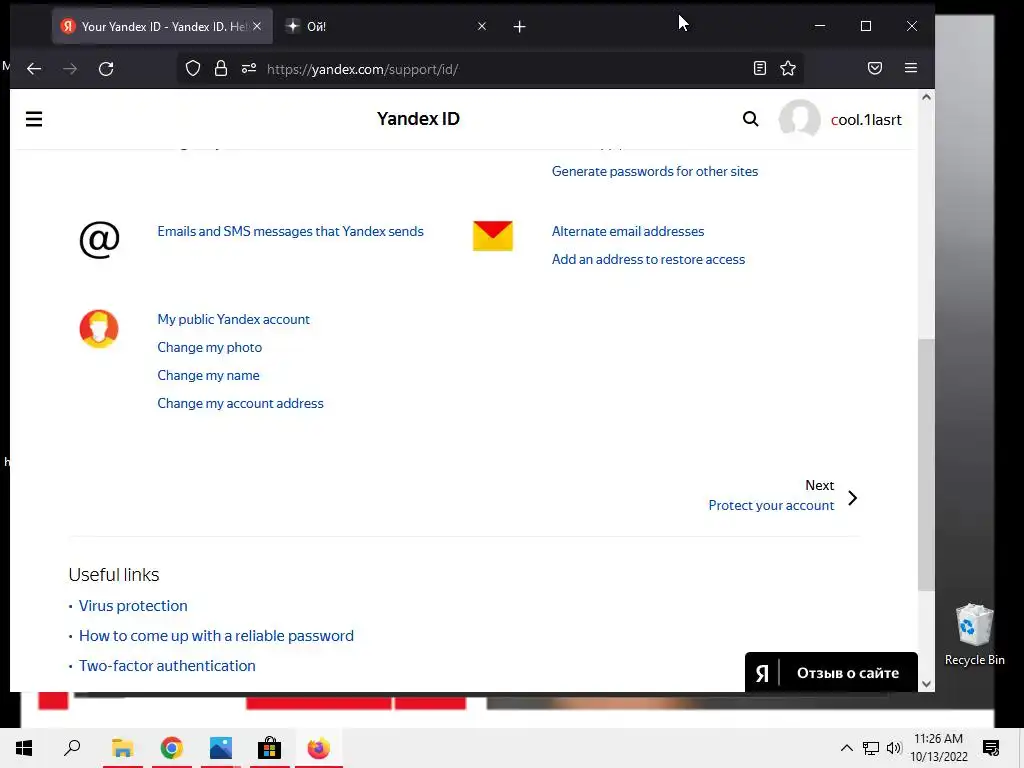1024x768 pixels.
Task: Click the search magnifier icon on Yandex ID
Action: pos(750,119)
